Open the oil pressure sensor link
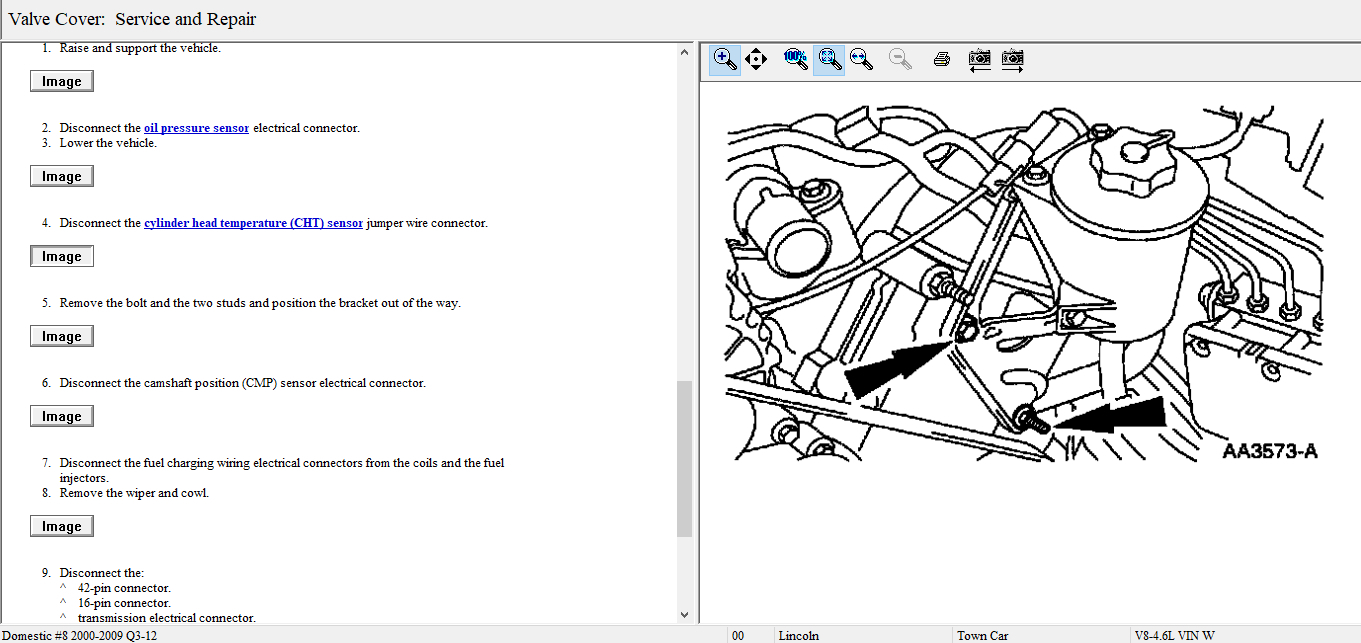The image size is (1361, 643). click(196, 128)
